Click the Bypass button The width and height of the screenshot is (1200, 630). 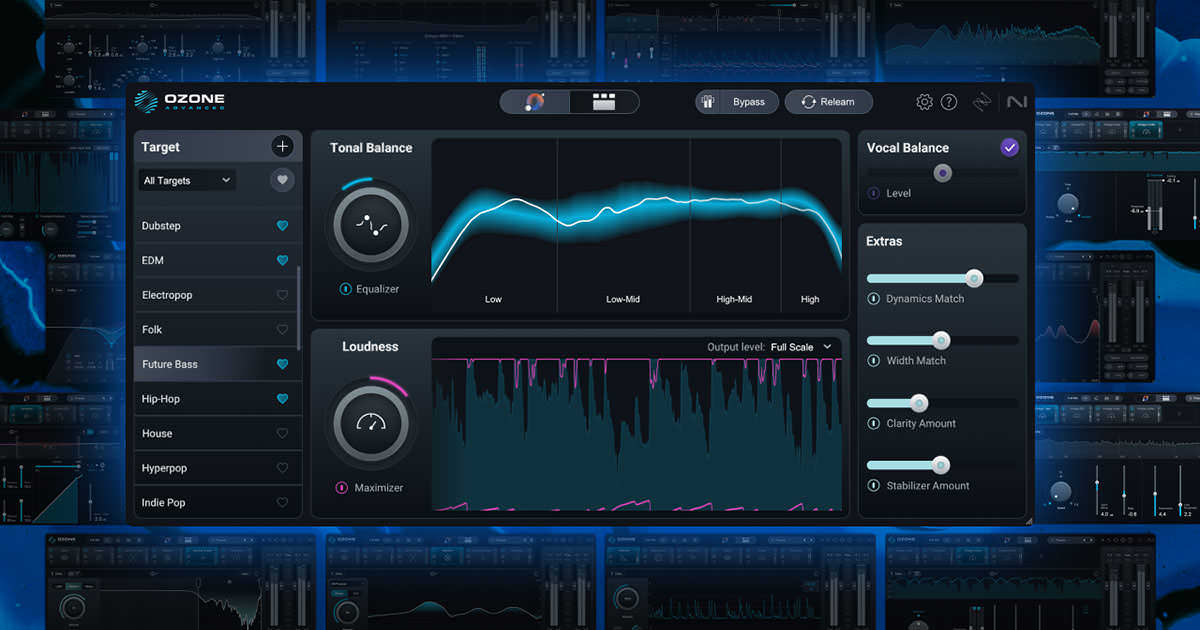pyautogui.click(x=737, y=102)
